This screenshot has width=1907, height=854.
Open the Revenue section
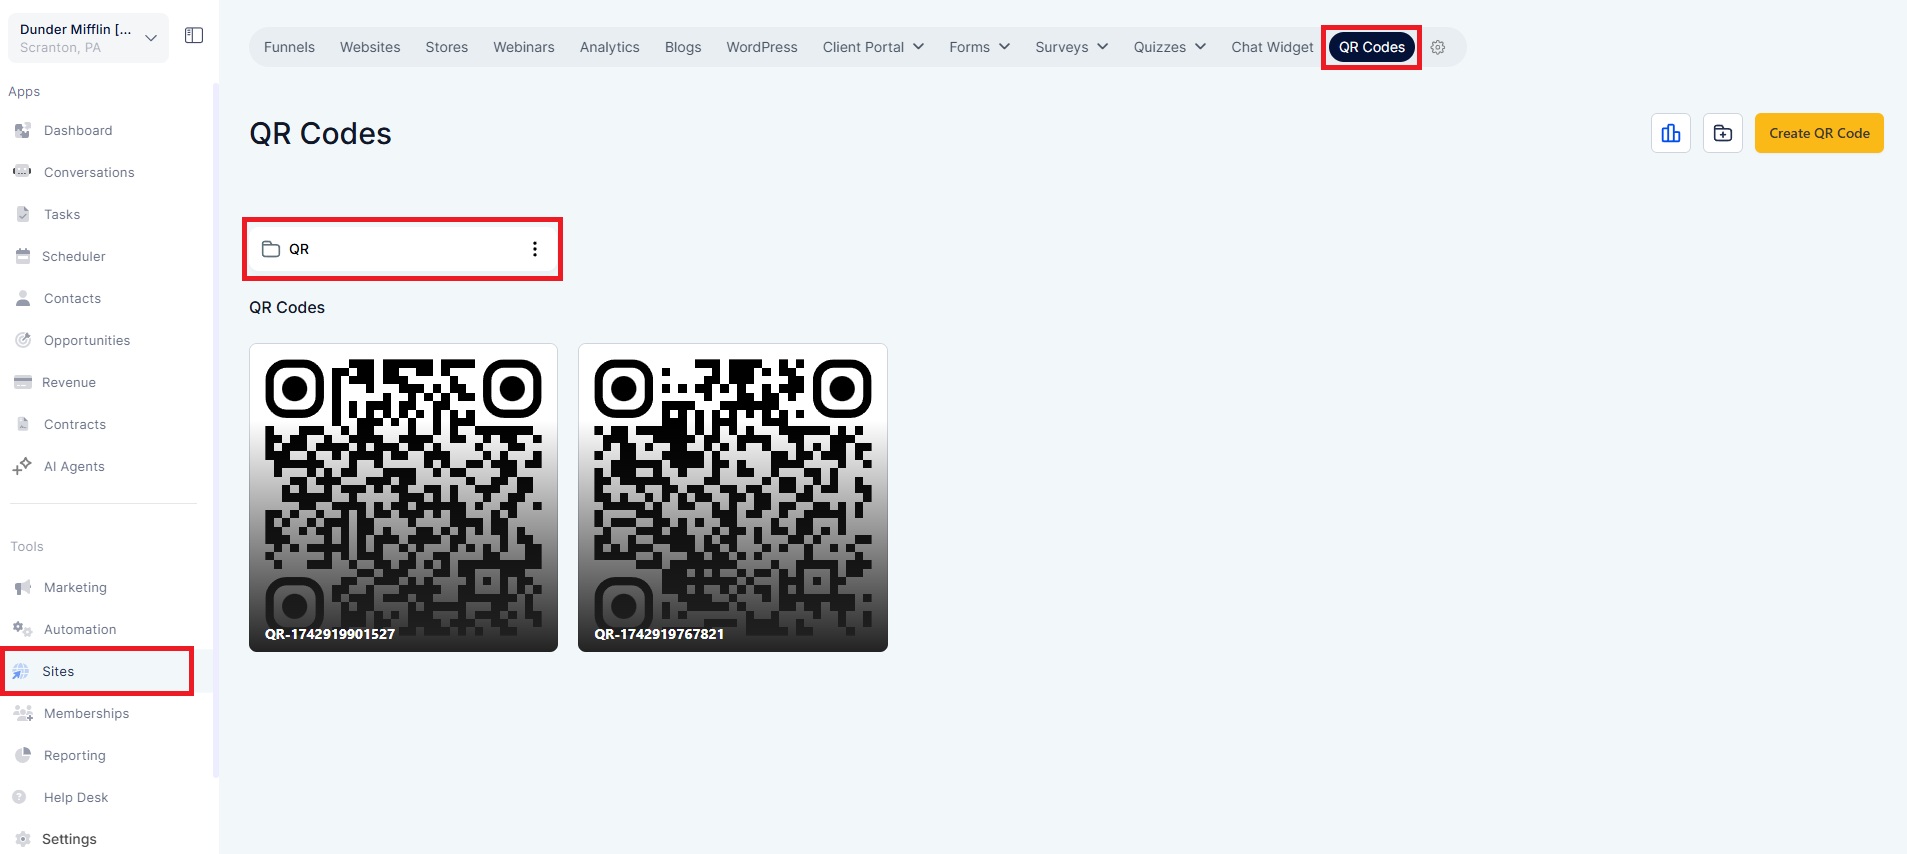tap(68, 382)
